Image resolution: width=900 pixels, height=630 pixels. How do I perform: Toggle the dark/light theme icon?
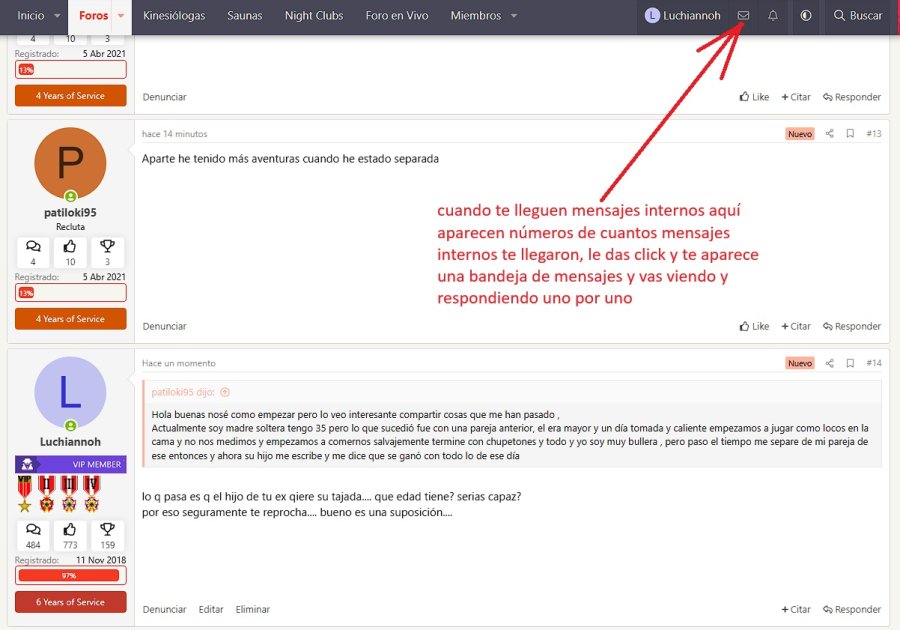806,16
